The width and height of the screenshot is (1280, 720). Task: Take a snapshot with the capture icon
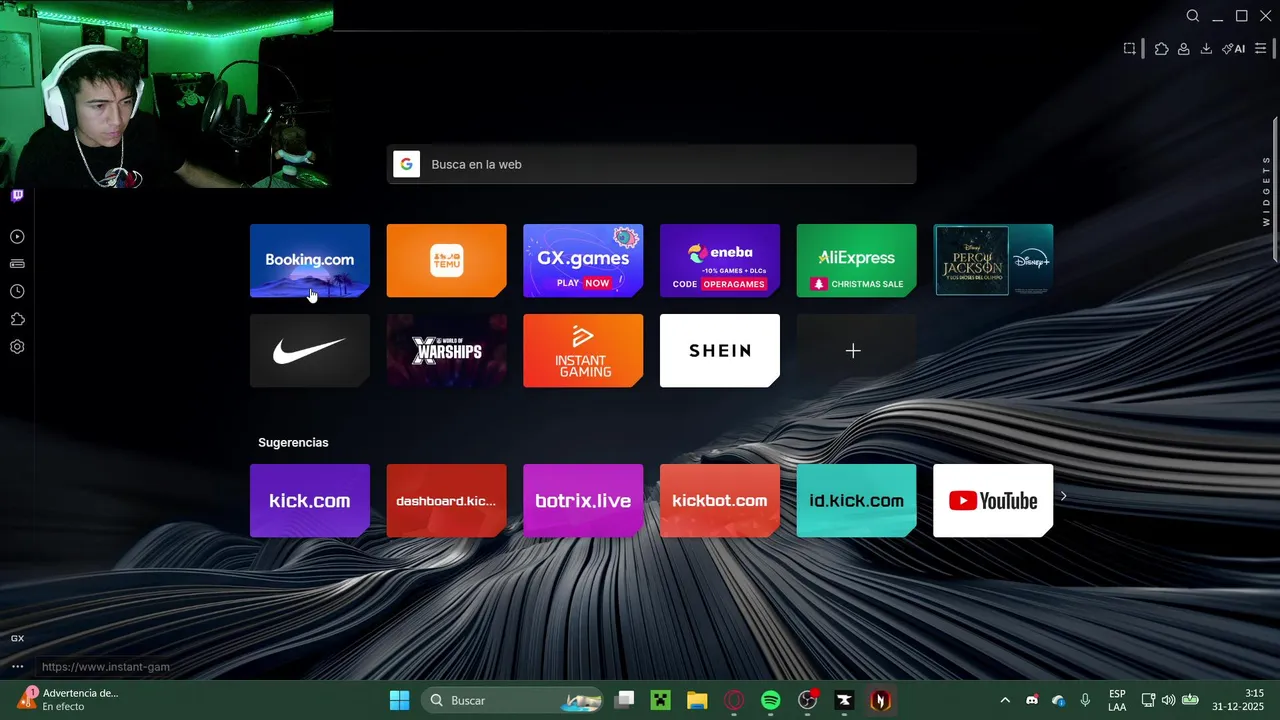[1129, 48]
